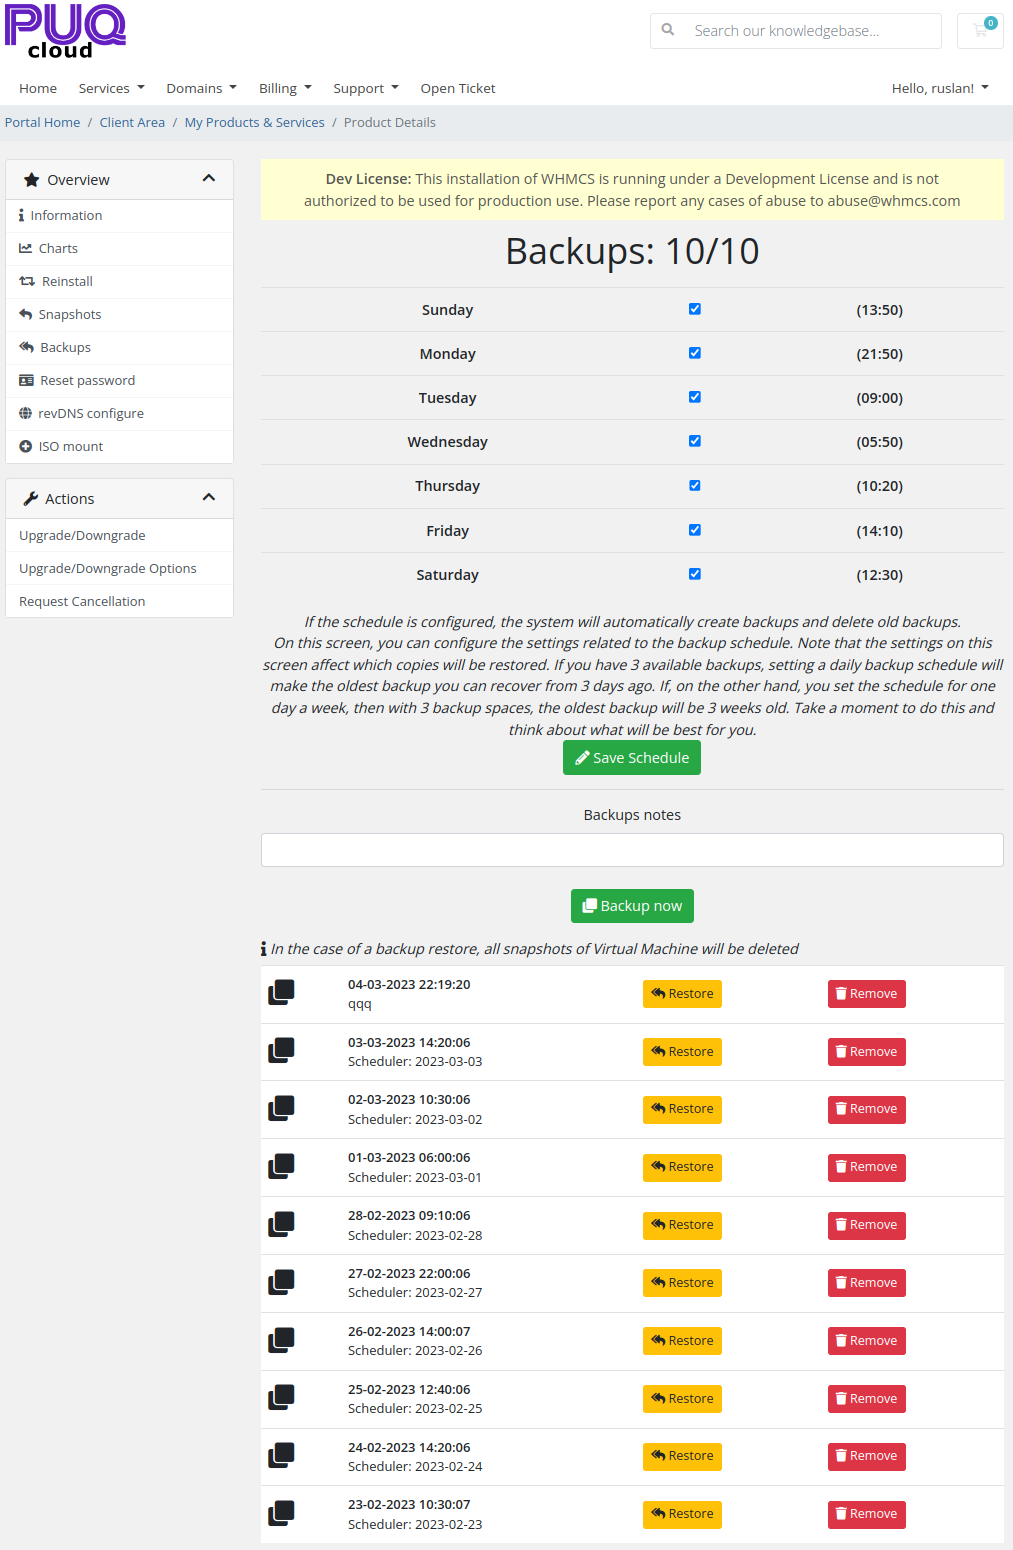The width and height of the screenshot is (1013, 1550).
Task: Click backup stack icon for 04-03-2023 entry
Action: pyautogui.click(x=281, y=993)
